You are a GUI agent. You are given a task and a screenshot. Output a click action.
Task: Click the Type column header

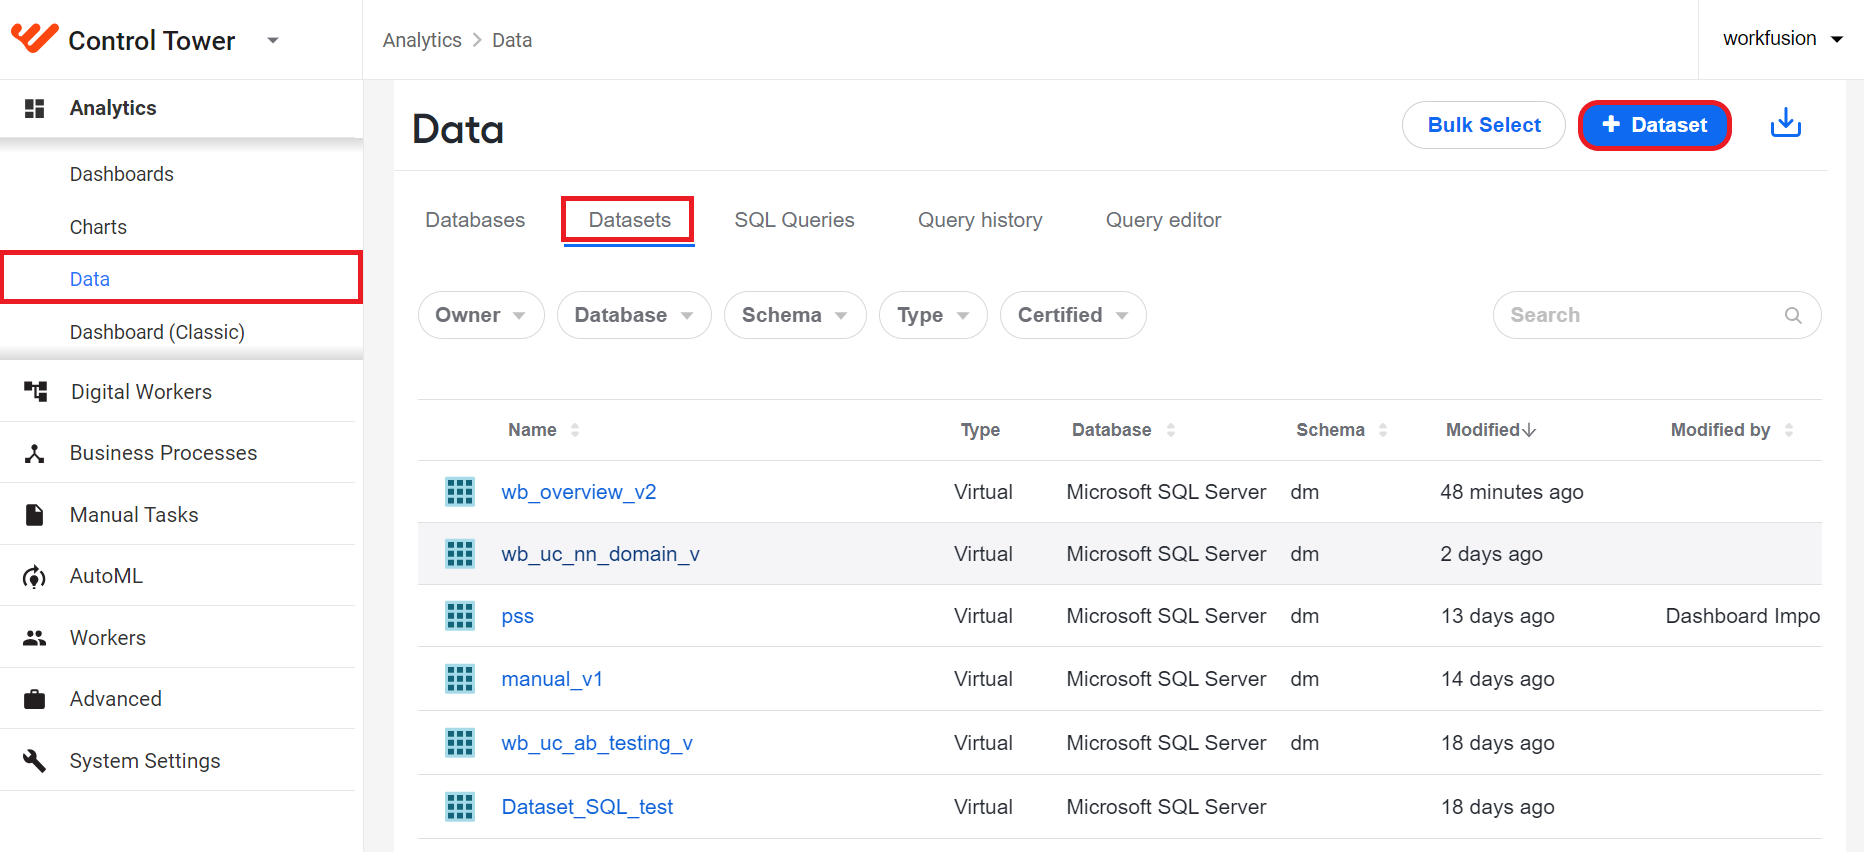coord(980,430)
